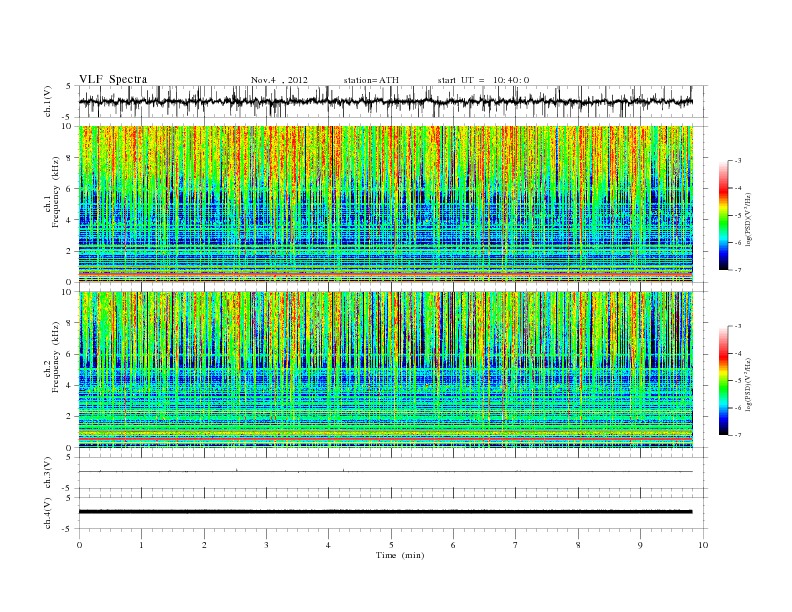
Task: Click the 'ch.1(V)' waveform axis label
Action: [x=48, y=101]
